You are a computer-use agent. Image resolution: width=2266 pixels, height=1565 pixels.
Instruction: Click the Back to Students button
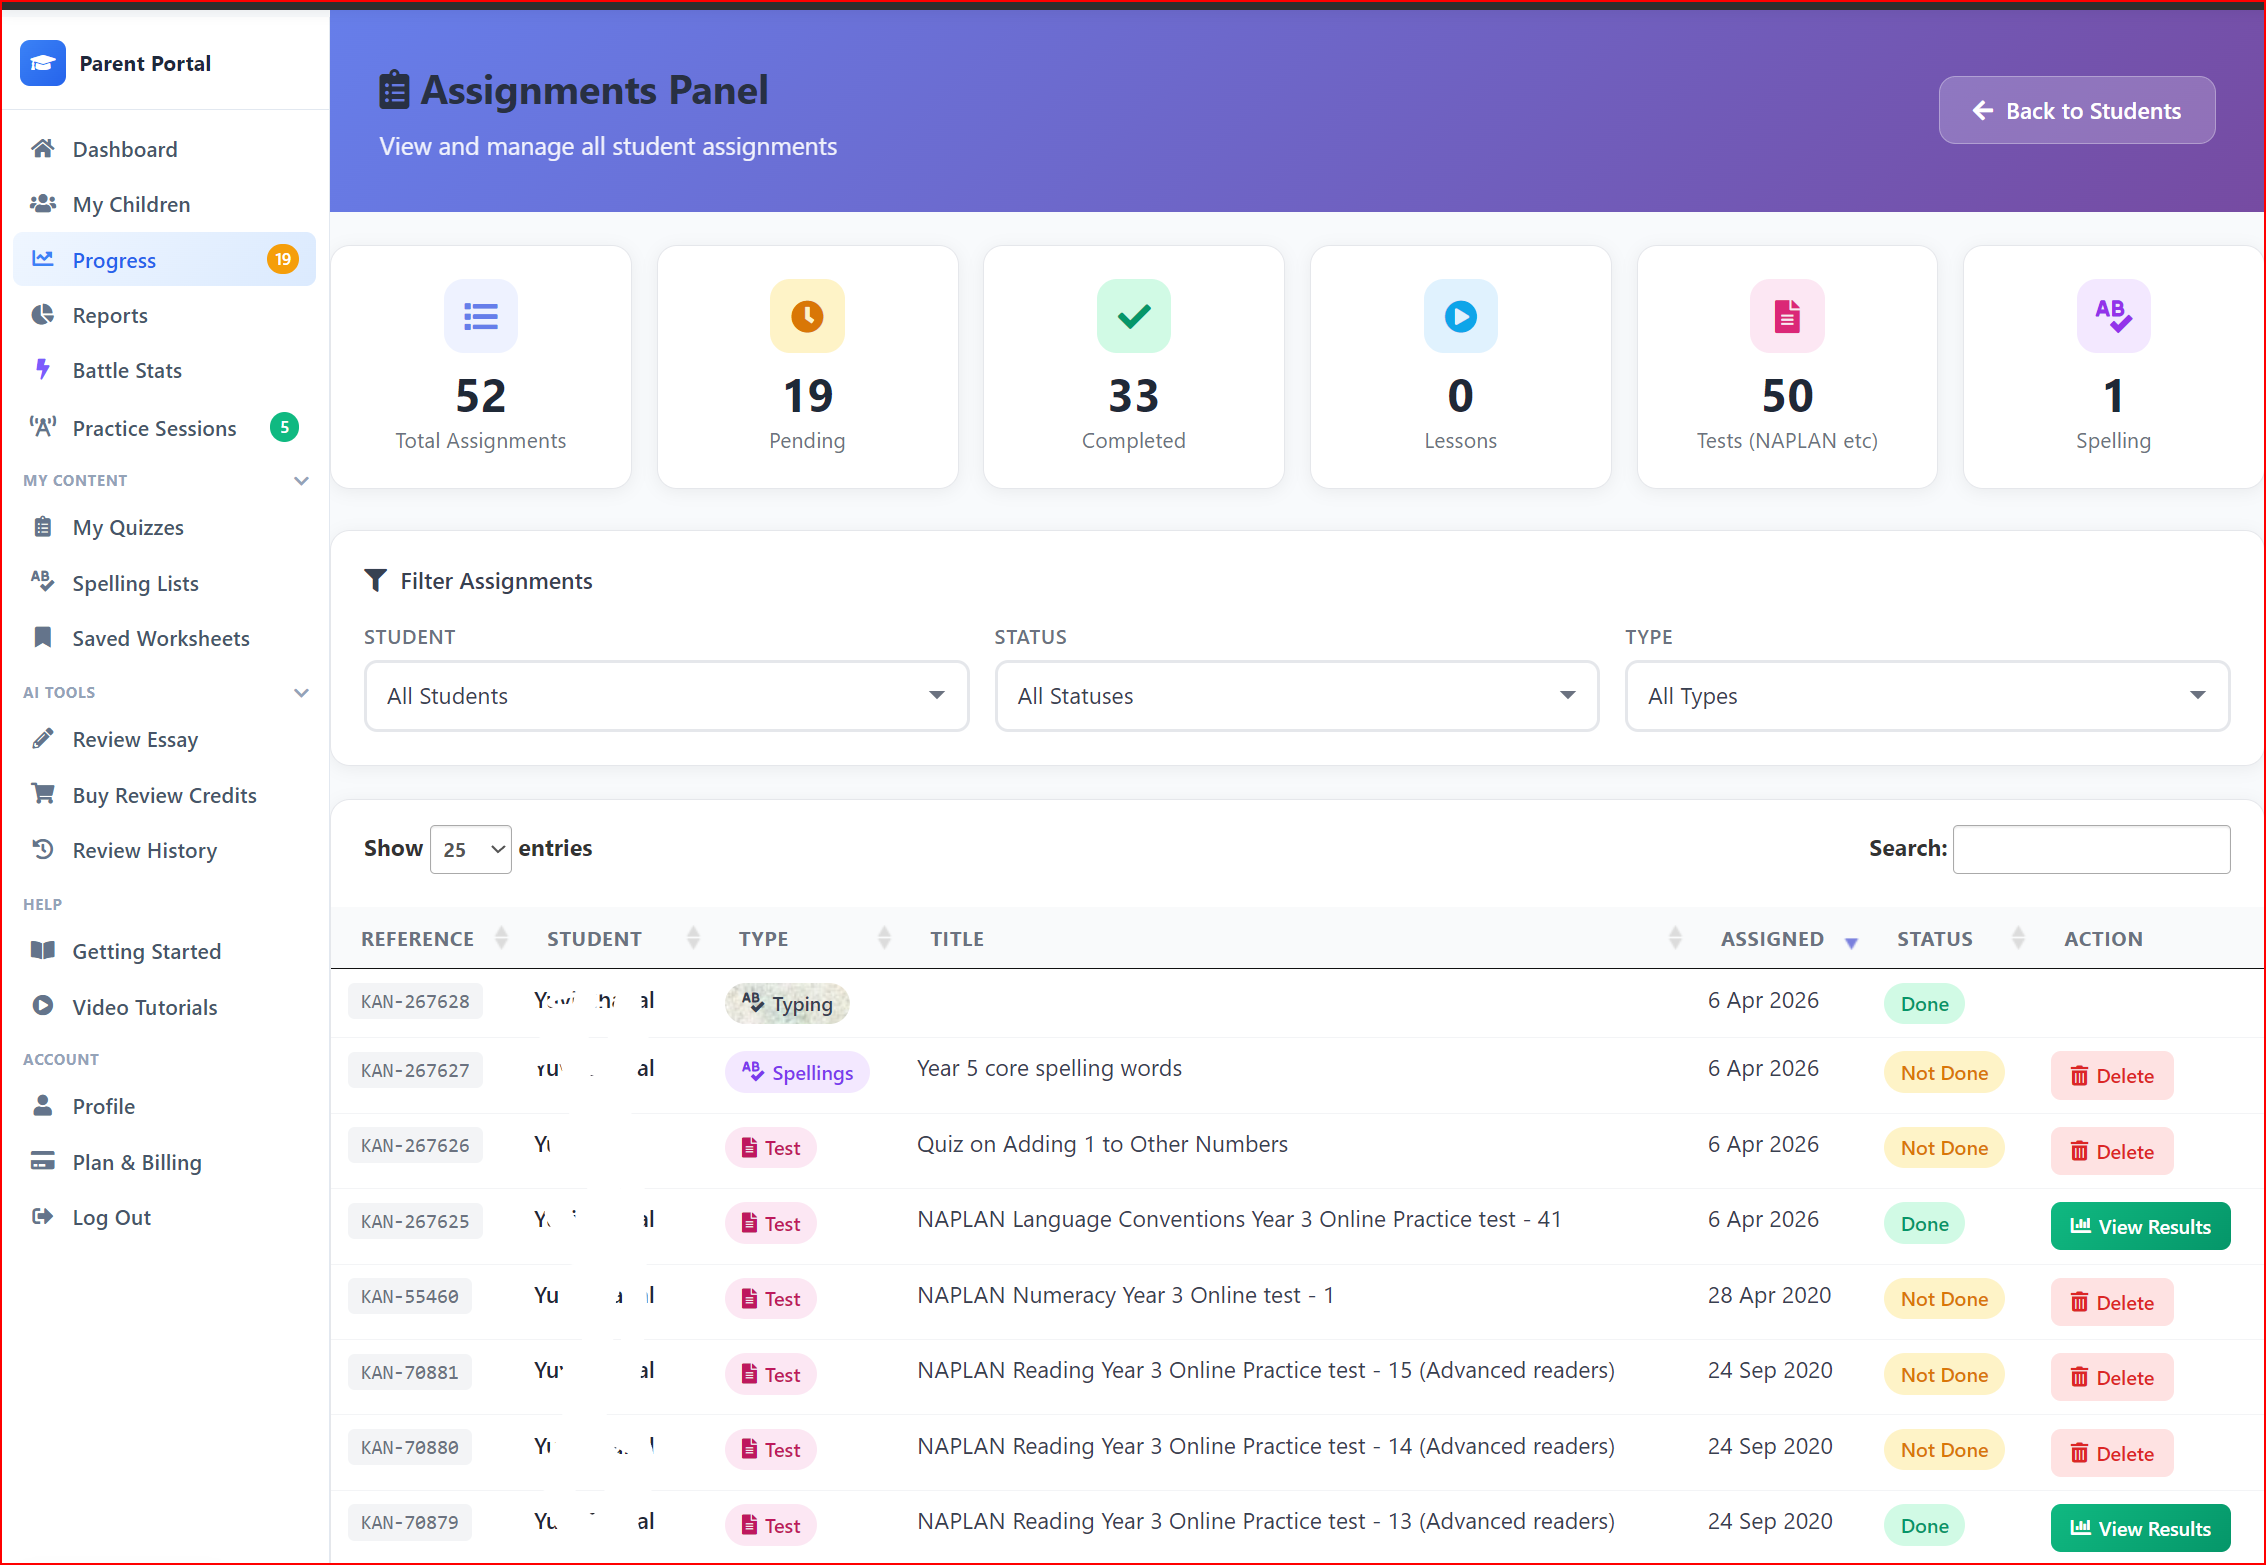click(2076, 111)
